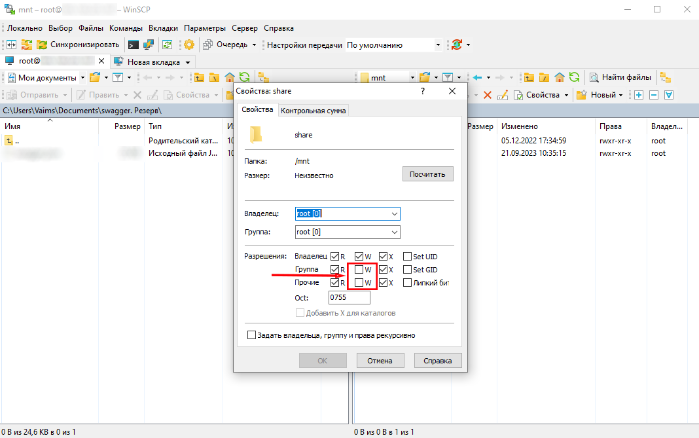Refresh the remote panel

(x=574, y=78)
